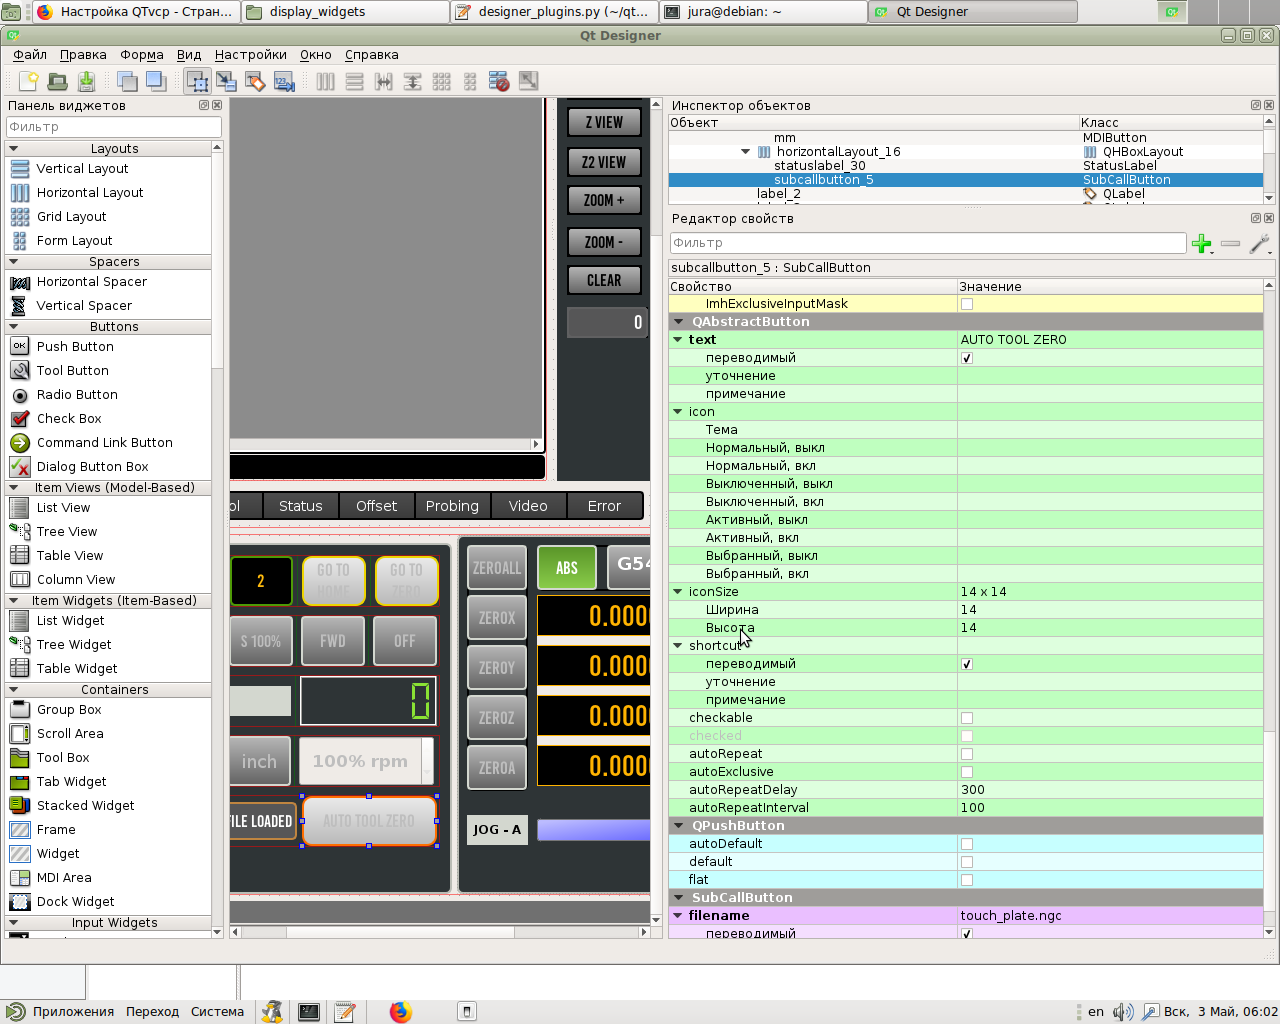The image size is (1280, 1024).
Task: Click the ZEROX button on form
Action: [497, 618]
